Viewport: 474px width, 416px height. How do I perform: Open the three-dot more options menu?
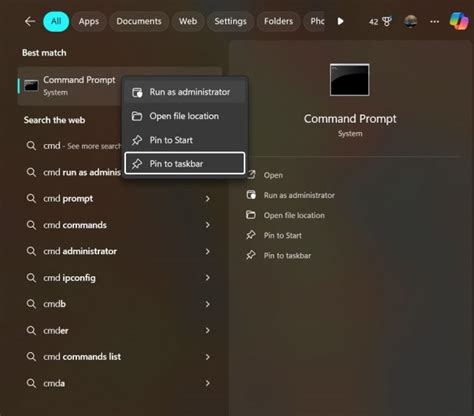434,22
